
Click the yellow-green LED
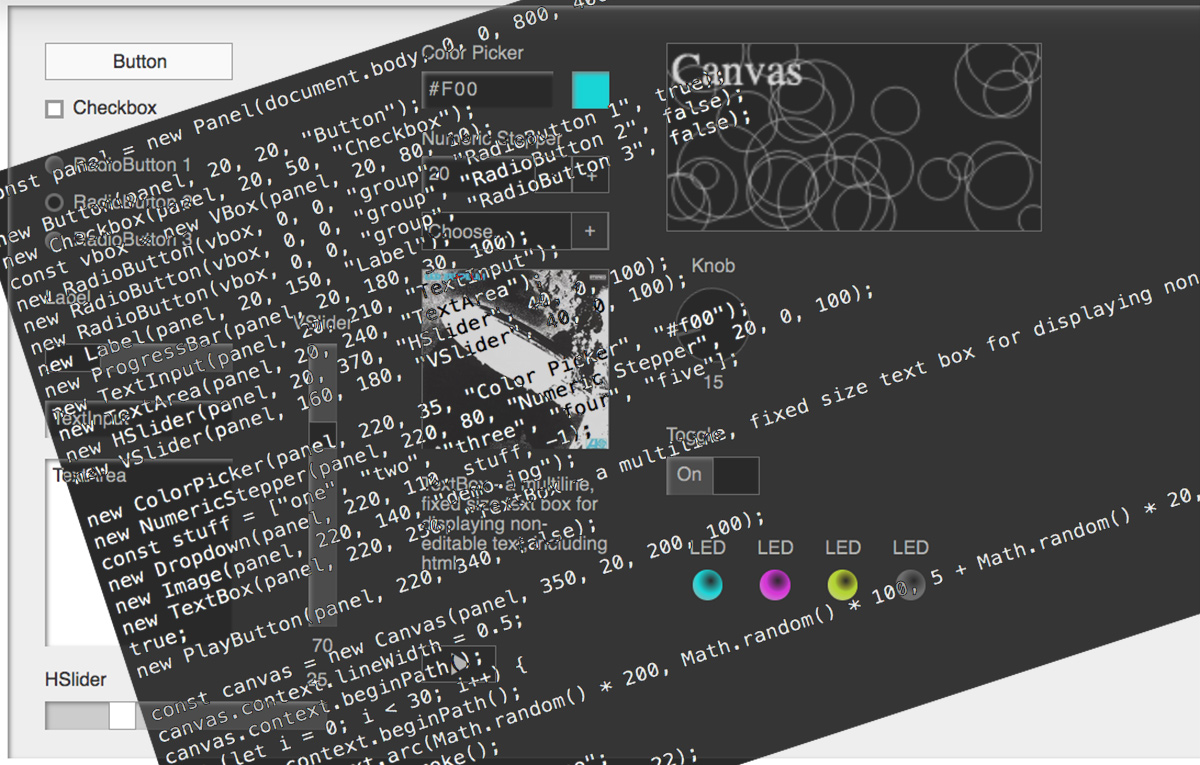tap(842, 584)
